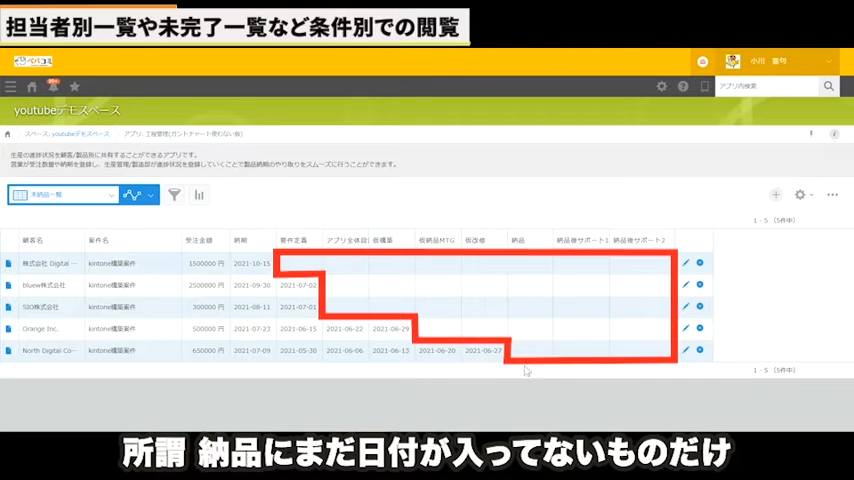The height and width of the screenshot is (480, 854).
Task: Open help question mark icon
Action: 683,86
